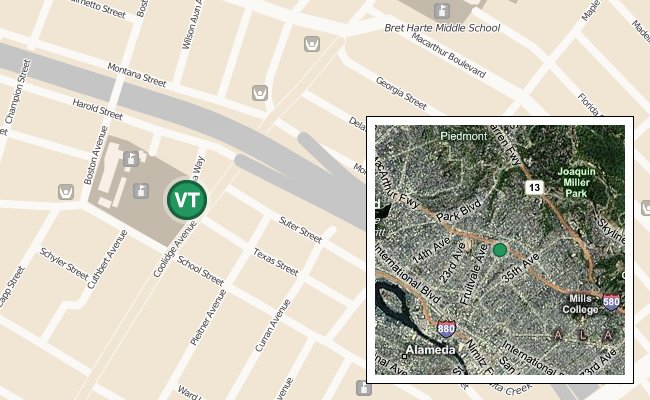This screenshot has height=400, width=650.
Task: Click the shield icon between Montana and Georgia Street
Action: point(260,93)
